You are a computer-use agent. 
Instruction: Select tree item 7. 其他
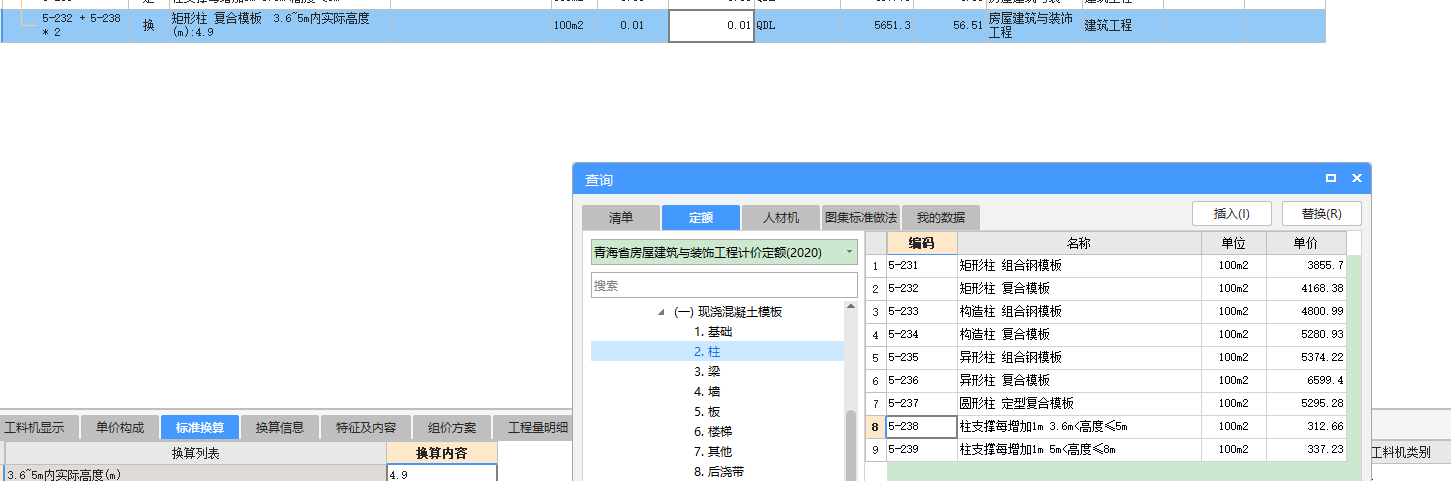point(713,452)
